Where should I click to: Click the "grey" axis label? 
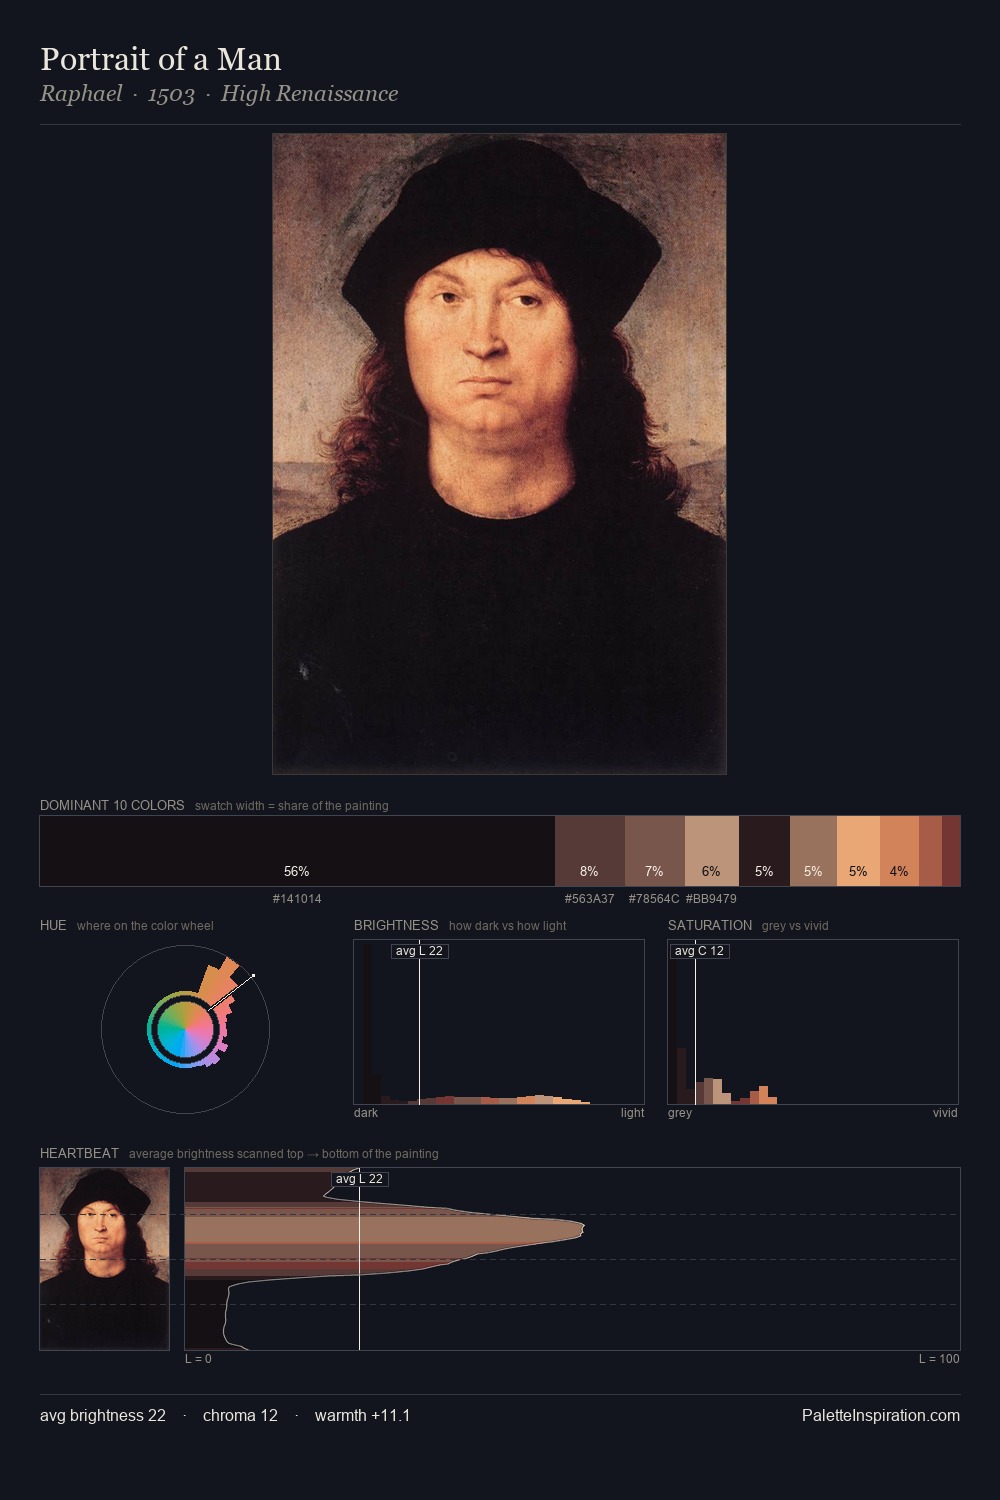pos(680,1113)
